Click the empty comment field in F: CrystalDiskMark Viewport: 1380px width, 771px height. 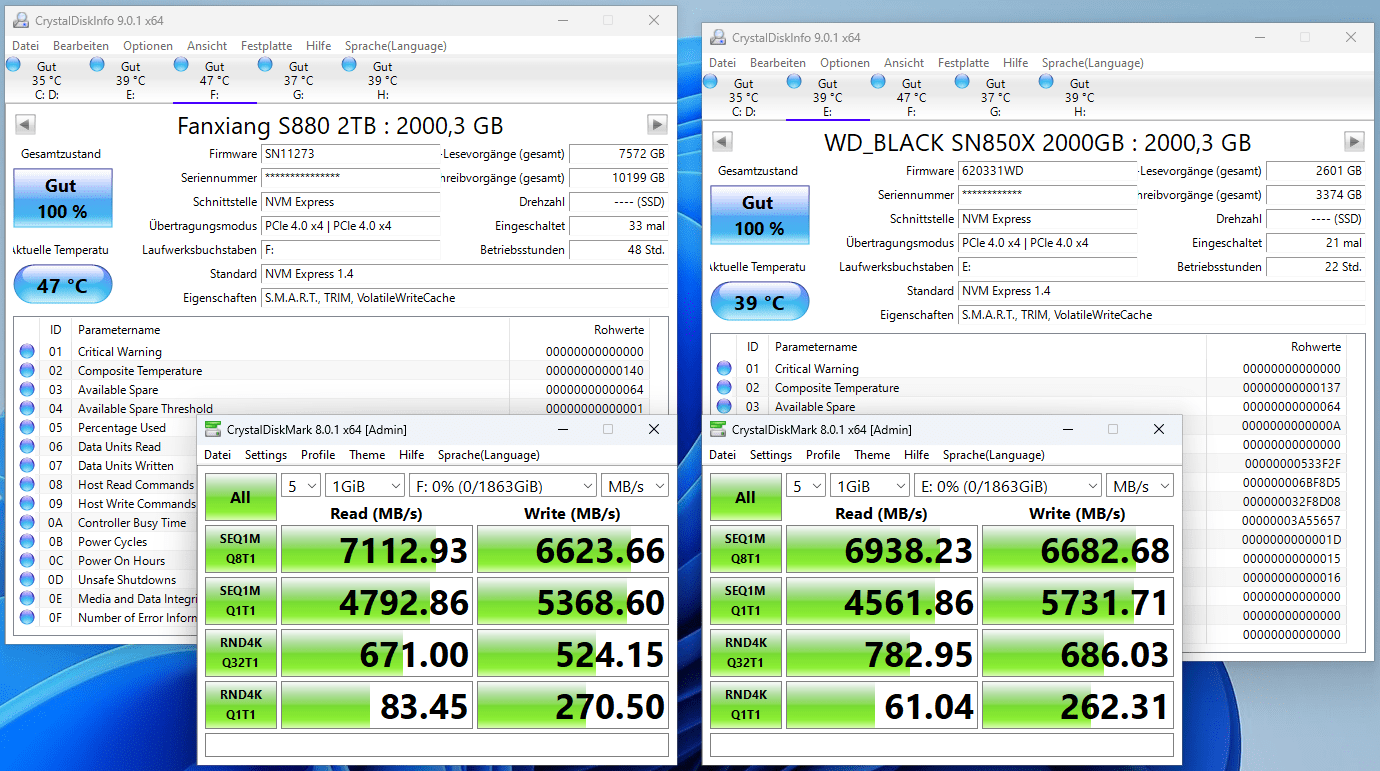(x=437, y=745)
